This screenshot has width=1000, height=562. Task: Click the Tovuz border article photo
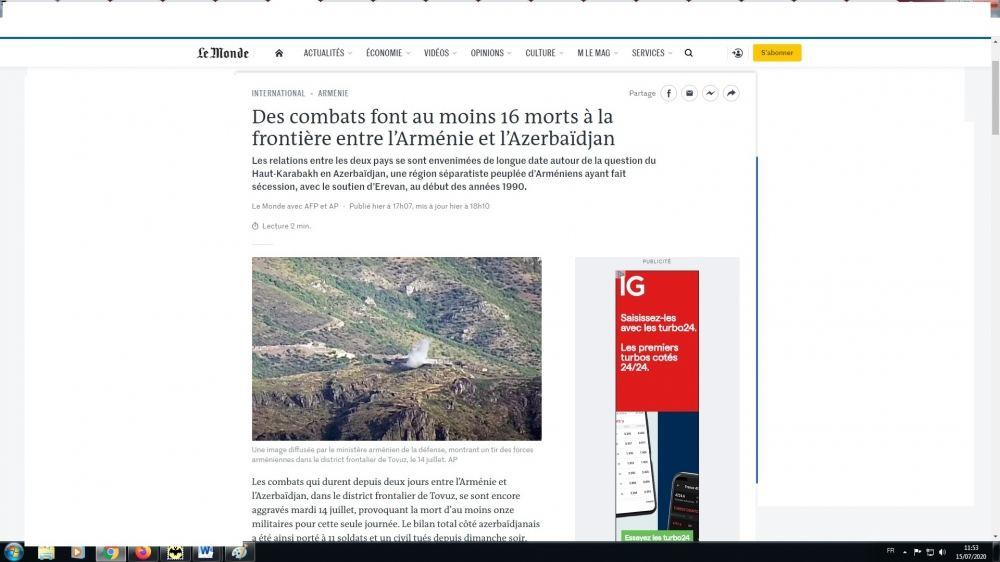396,349
